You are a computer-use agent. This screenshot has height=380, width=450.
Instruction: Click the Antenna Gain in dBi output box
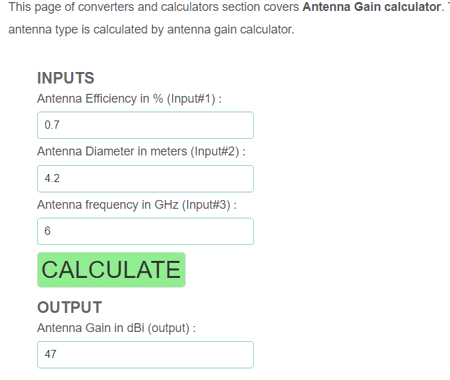145,355
